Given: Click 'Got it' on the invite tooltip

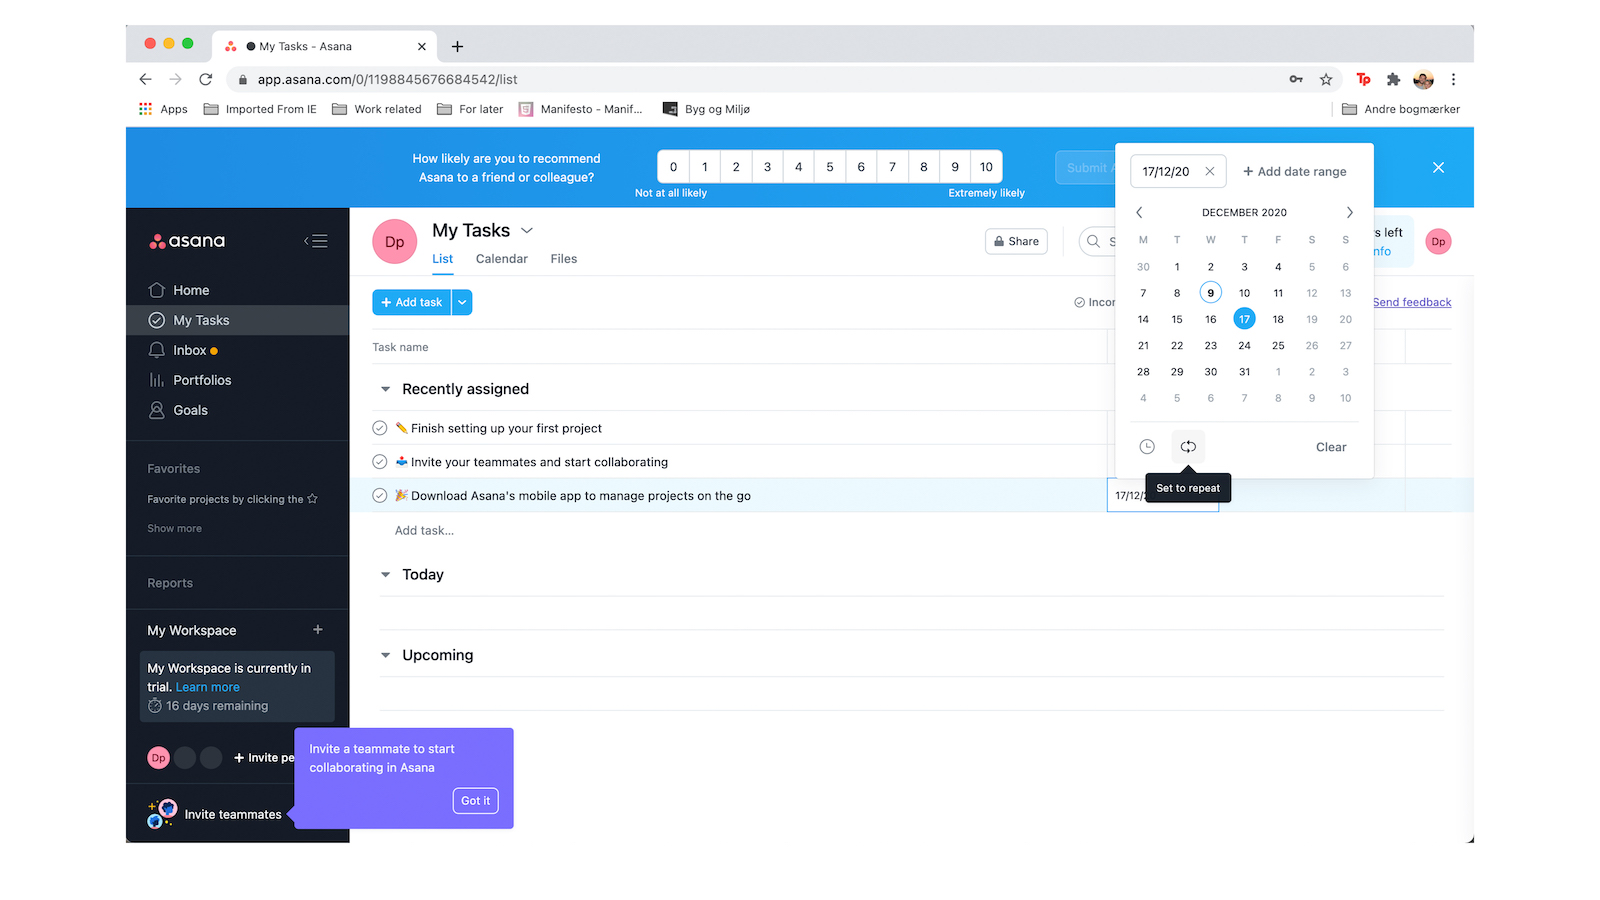Looking at the screenshot, I should [x=475, y=800].
